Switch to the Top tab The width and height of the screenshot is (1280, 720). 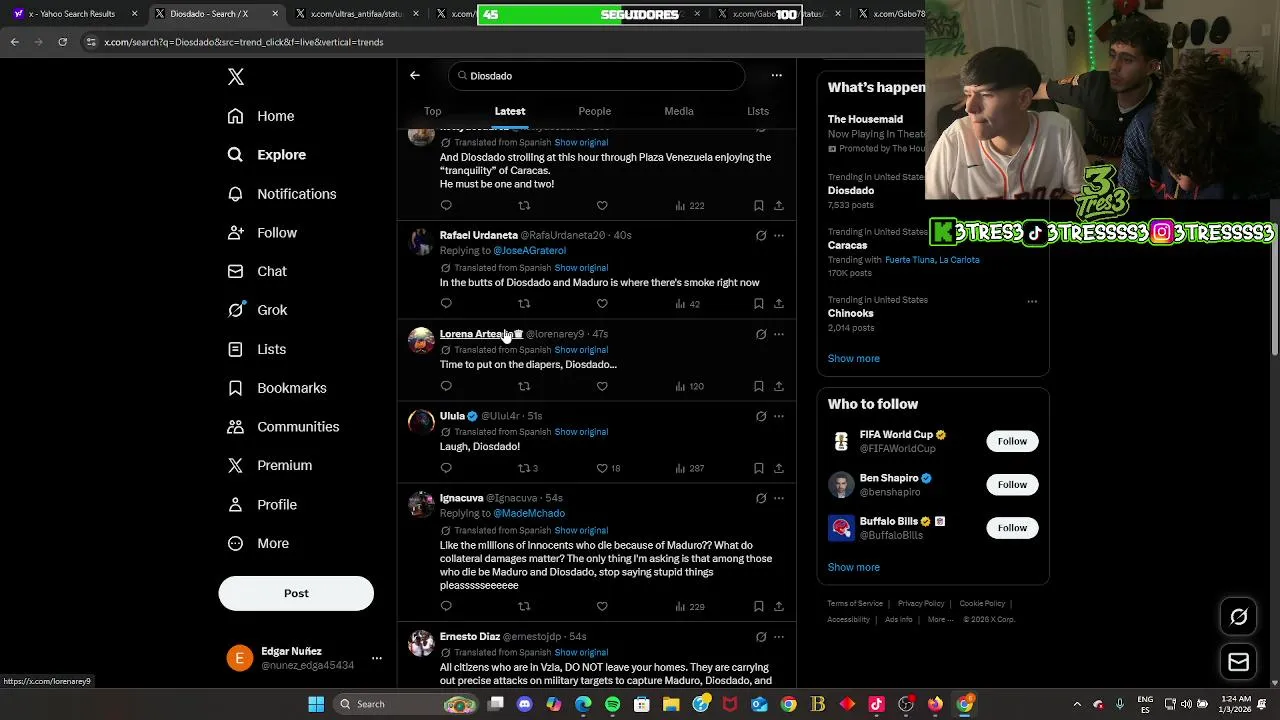pyautogui.click(x=432, y=111)
